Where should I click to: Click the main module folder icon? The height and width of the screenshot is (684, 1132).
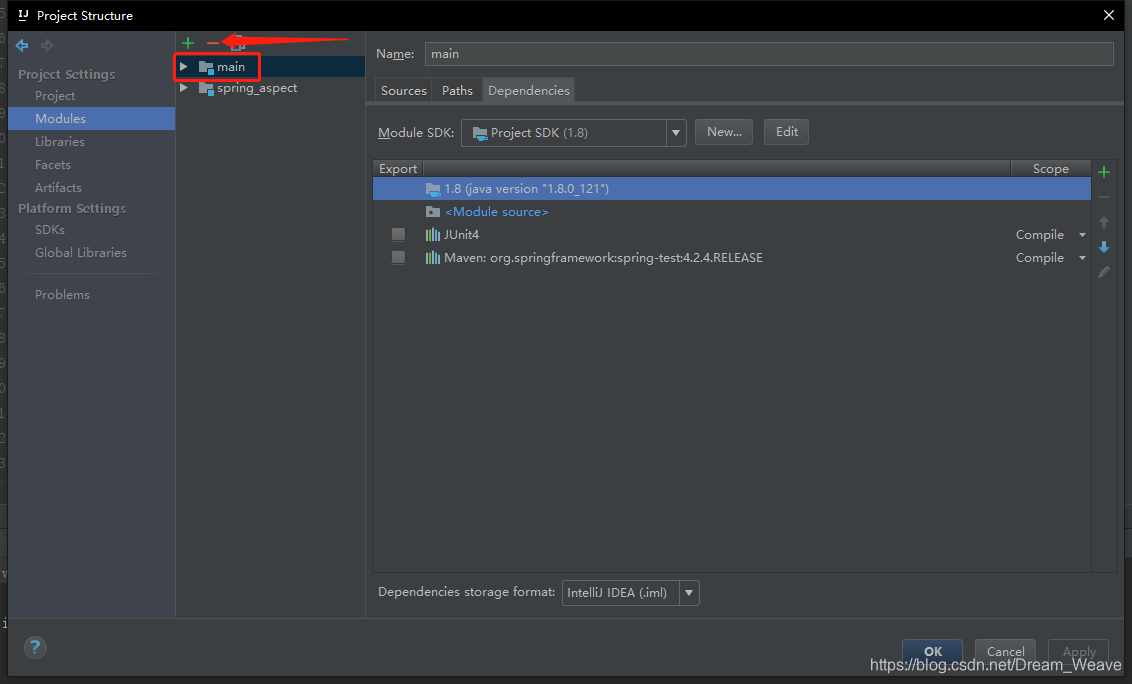tap(206, 67)
